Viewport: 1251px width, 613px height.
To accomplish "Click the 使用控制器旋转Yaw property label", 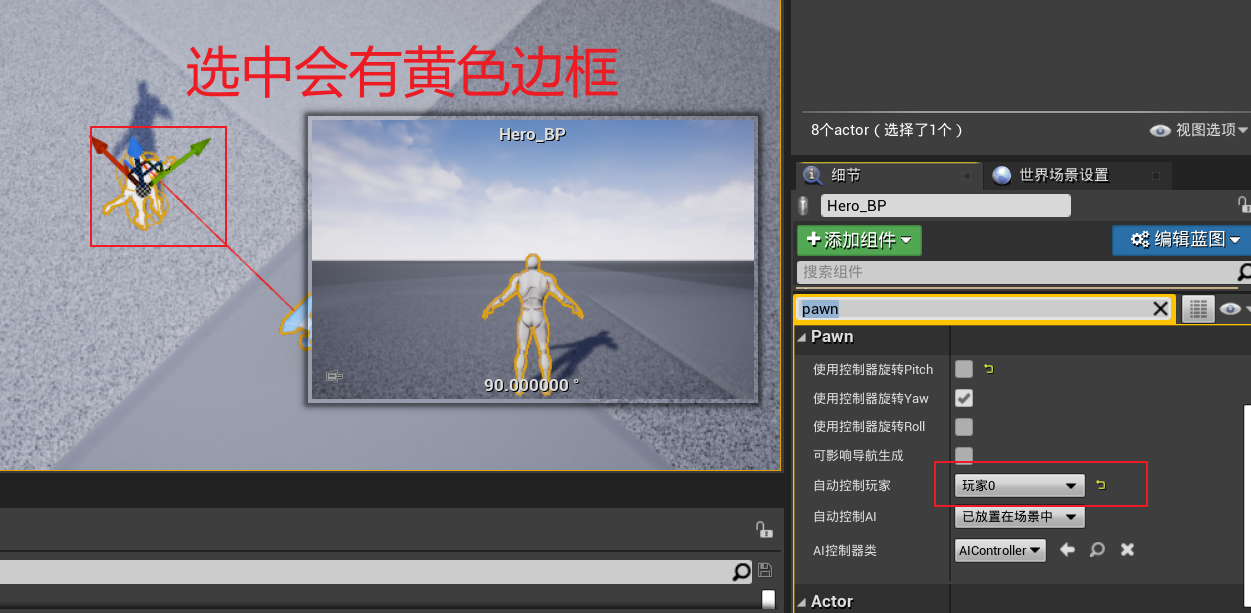I will coord(871,398).
